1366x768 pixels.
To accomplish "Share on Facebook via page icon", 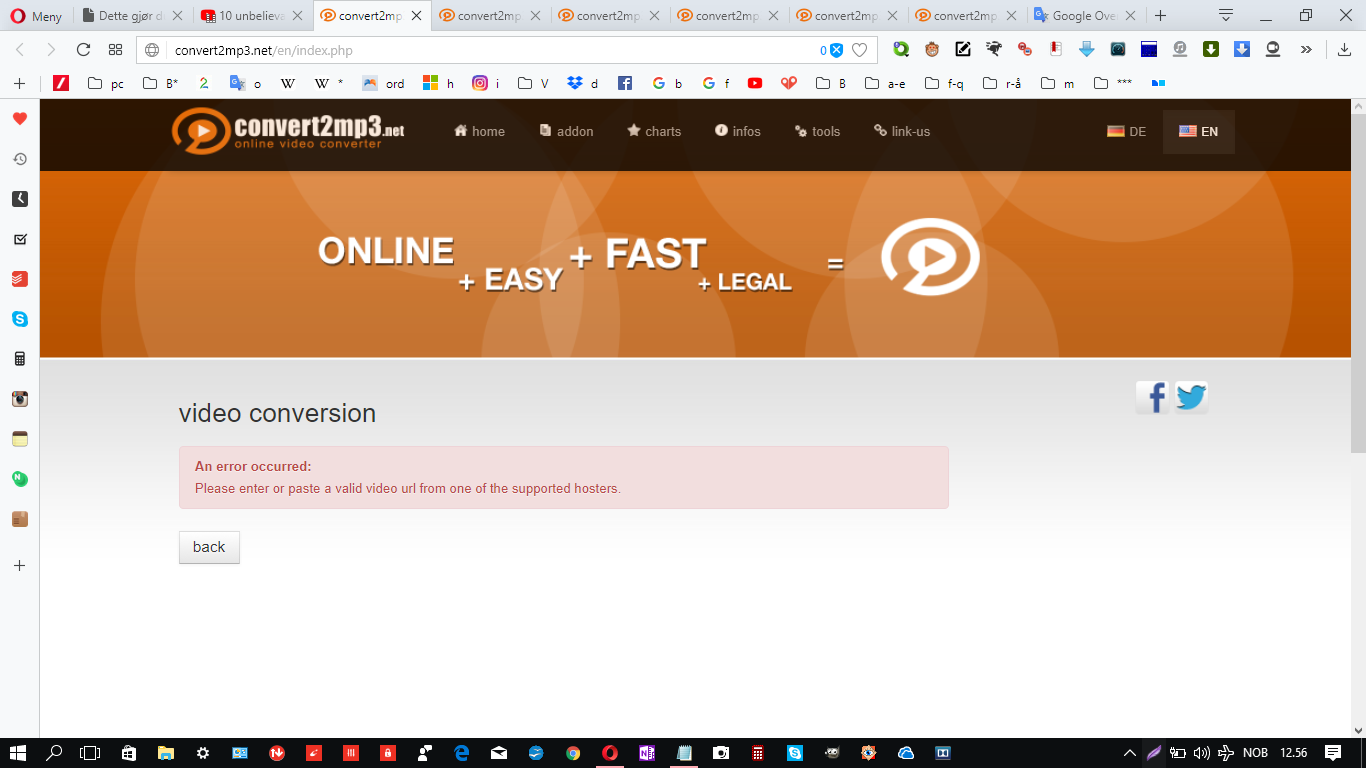I will pos(1152,397).
